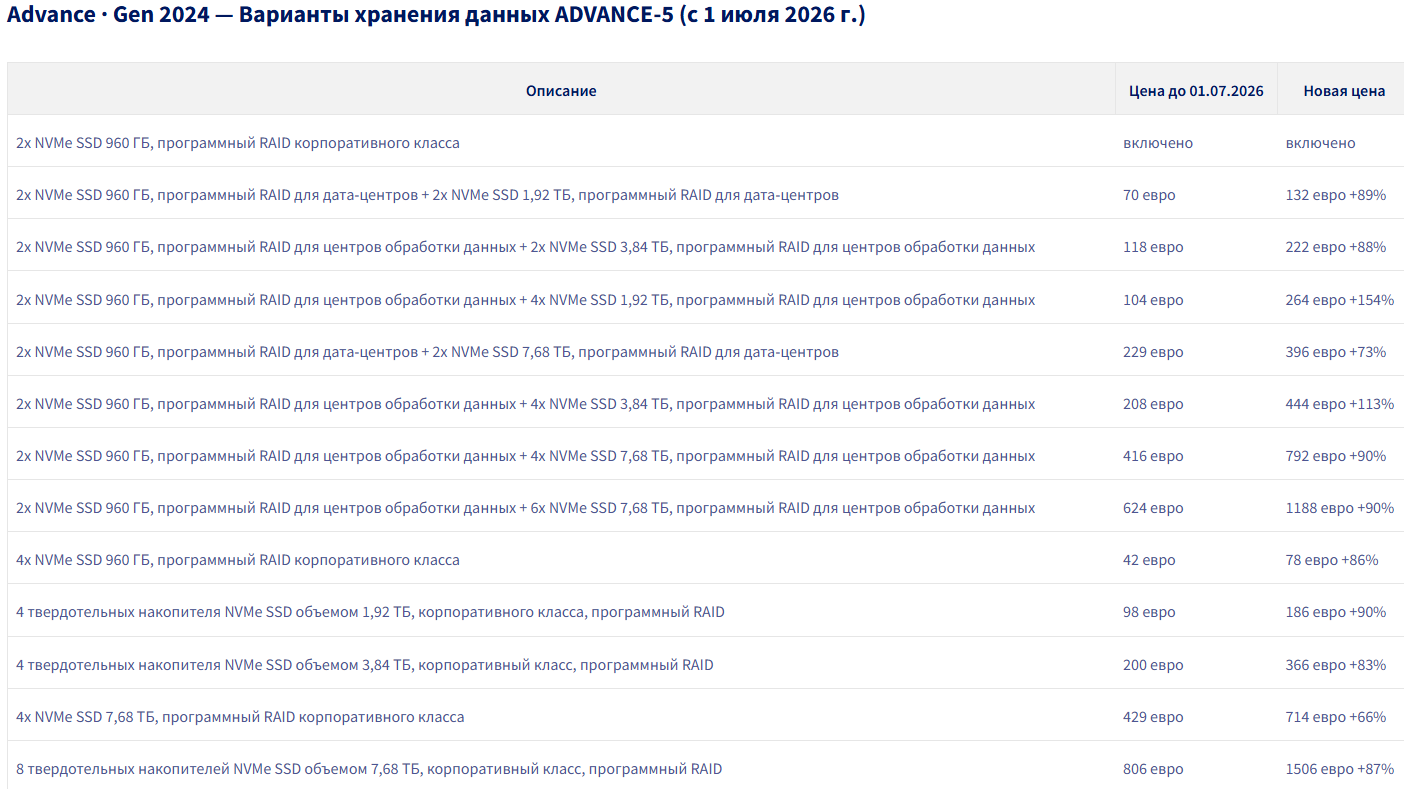Click the new price "366 евро +83%"
The image size is (1404, 789).
[1336, 665]
